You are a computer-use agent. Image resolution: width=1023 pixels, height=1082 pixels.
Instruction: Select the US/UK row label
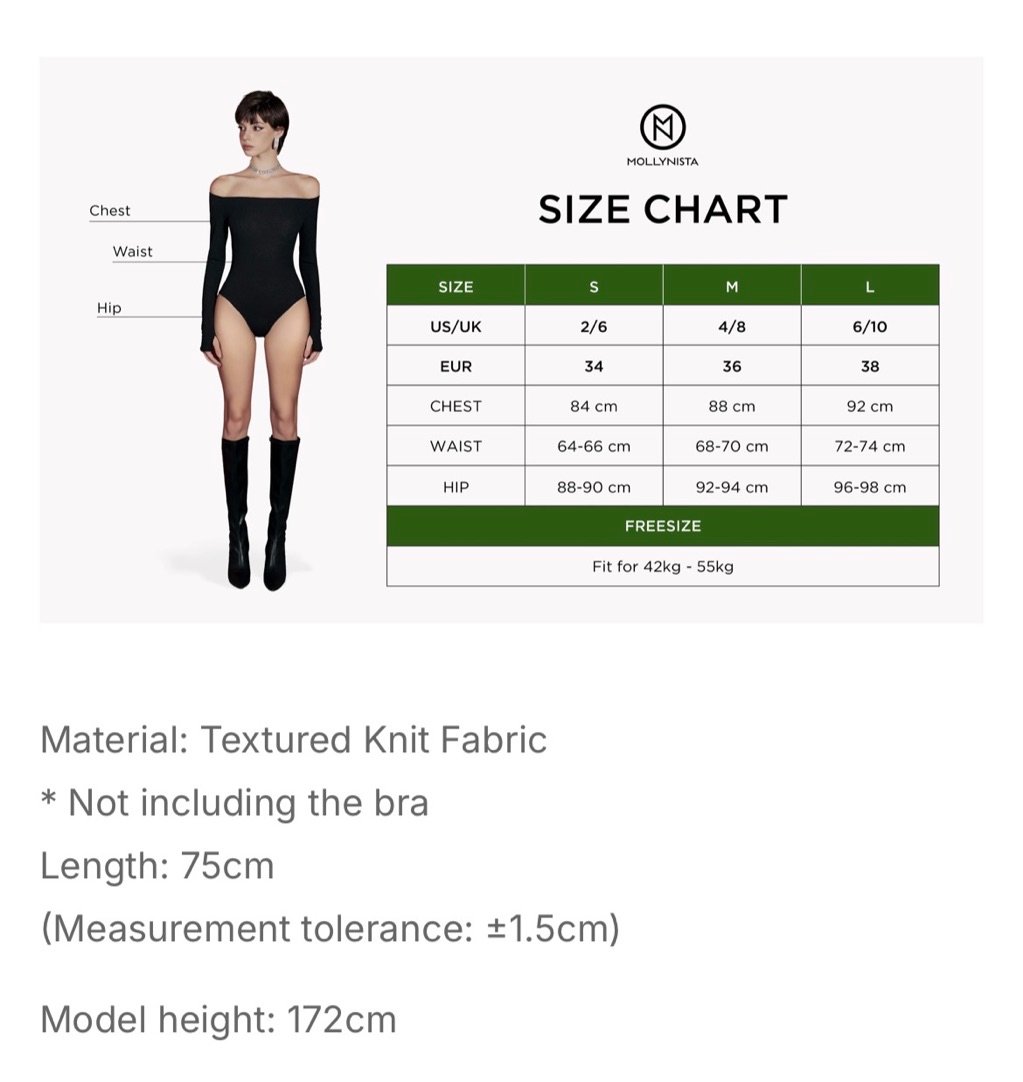[x=456, y=326]
